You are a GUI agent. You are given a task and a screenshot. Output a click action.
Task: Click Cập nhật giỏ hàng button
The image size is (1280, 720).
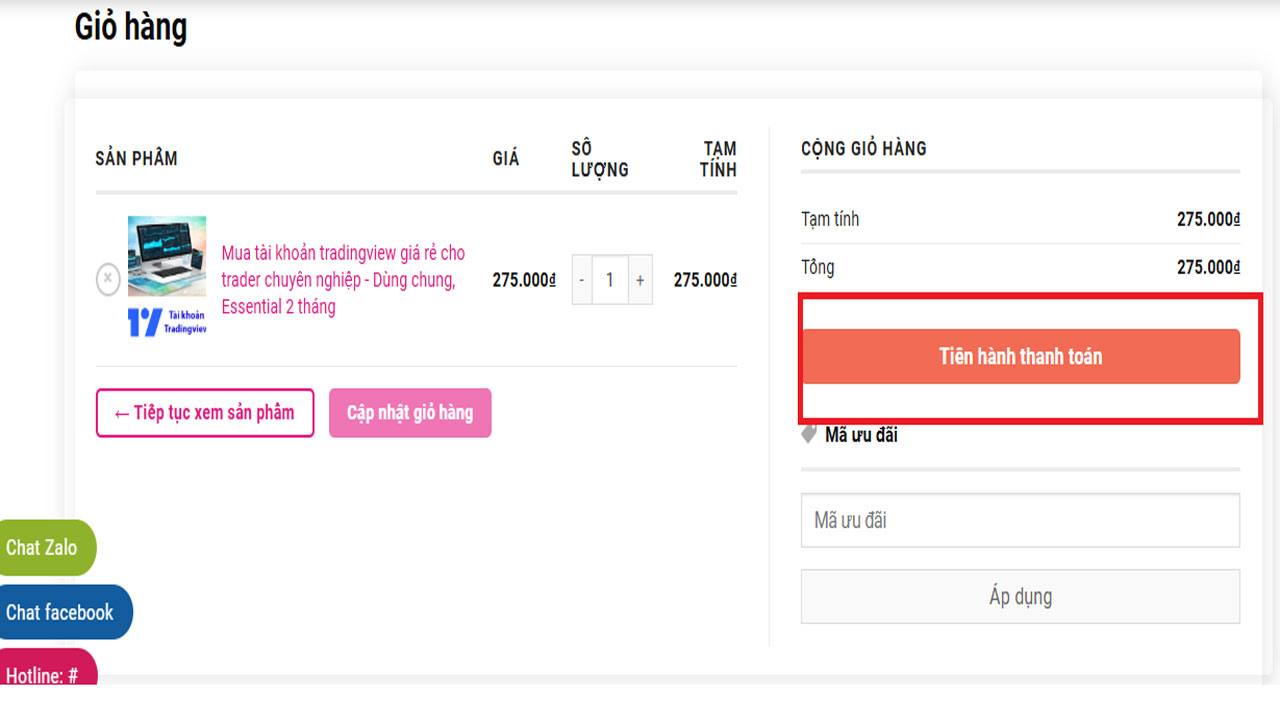tap(410, 413)
